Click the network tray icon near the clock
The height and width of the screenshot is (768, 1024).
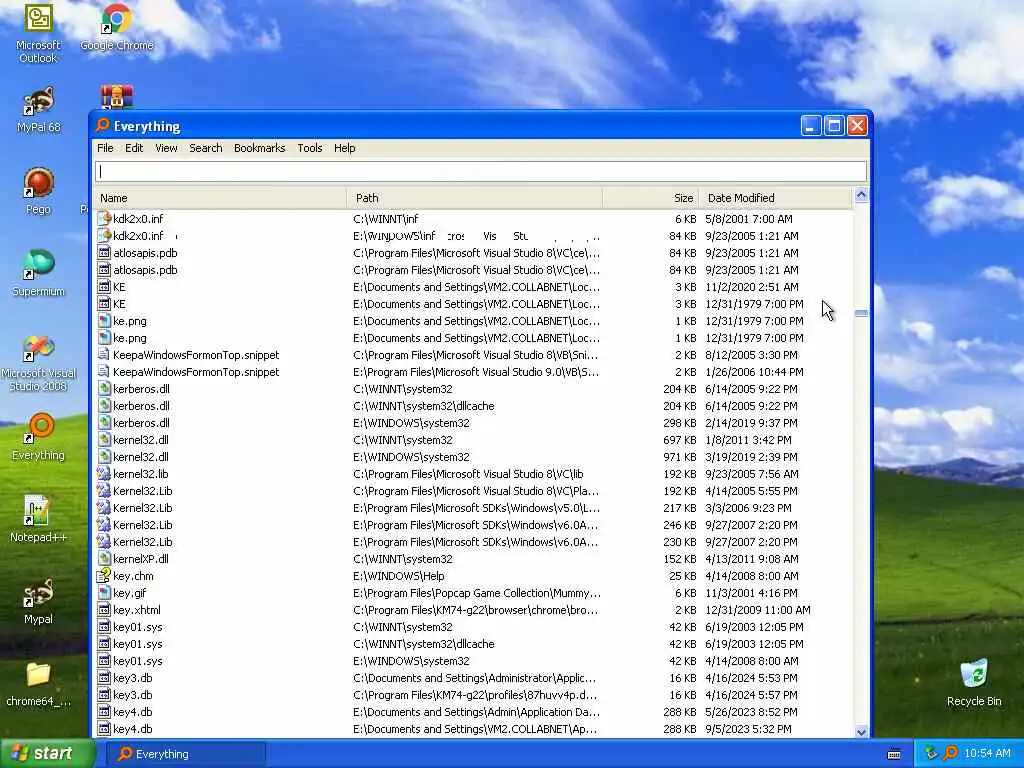931,754
